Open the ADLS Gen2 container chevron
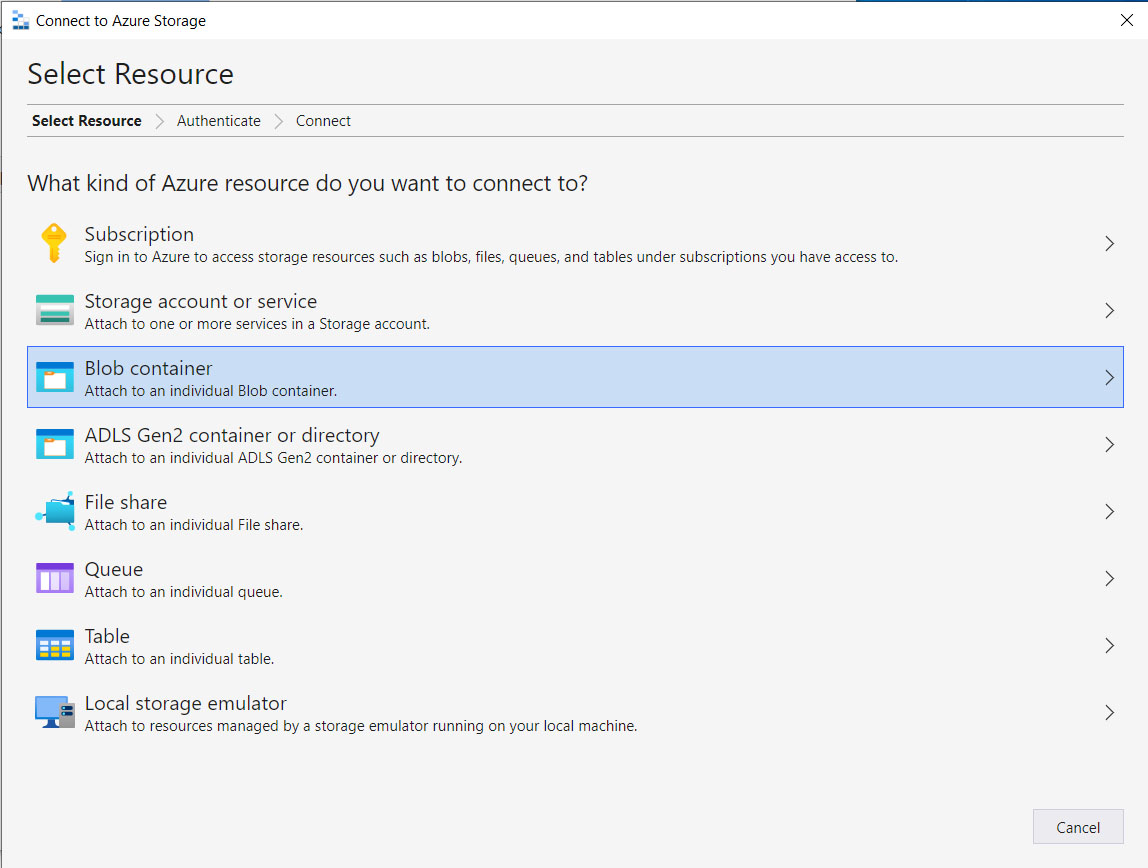 (1109, 444)
